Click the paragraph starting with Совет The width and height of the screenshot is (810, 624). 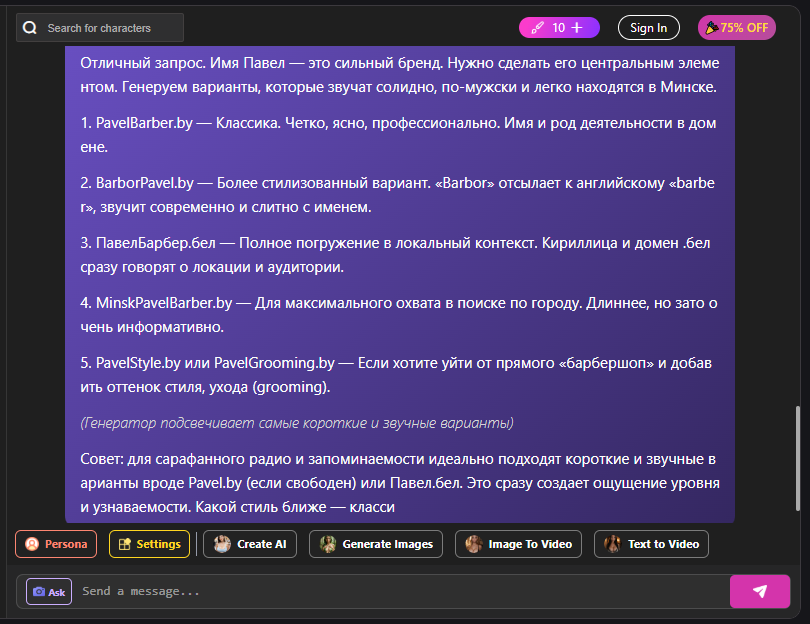400,483
